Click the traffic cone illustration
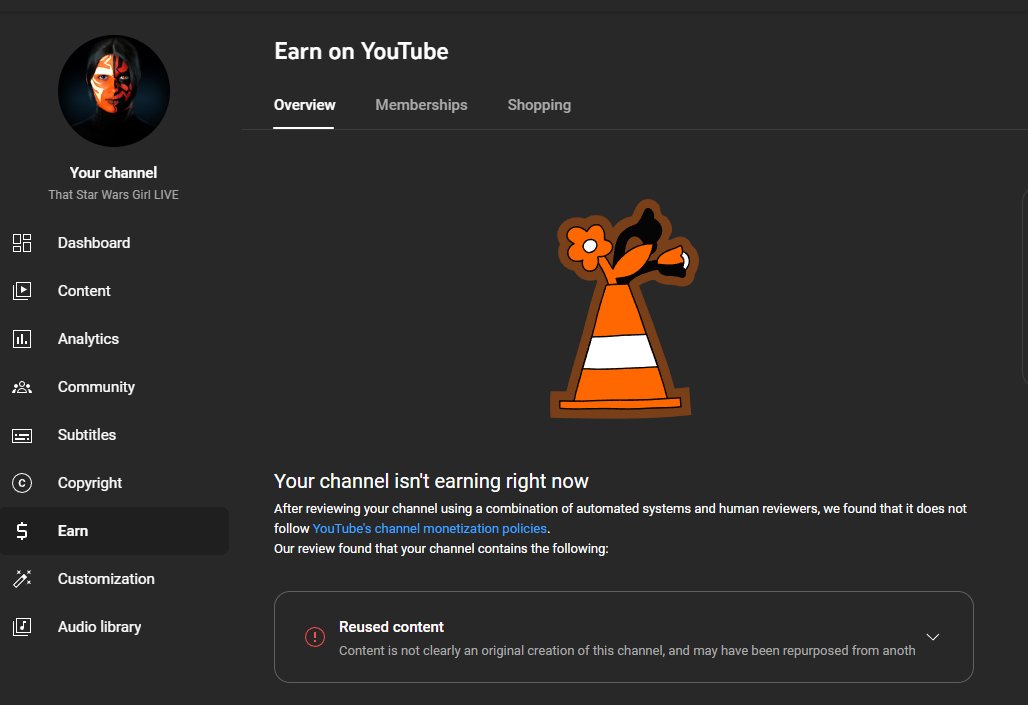Screen dimensions: 1028x705 point(622,309)
